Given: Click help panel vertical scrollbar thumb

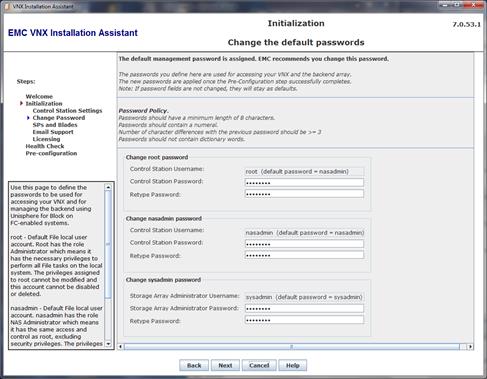Looking at the screenshot, I should (108, 244).
